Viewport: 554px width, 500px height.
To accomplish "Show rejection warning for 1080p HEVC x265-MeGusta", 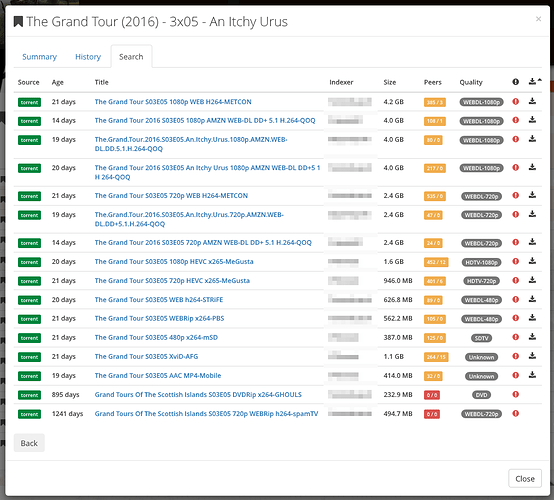I will click(515, 261).
